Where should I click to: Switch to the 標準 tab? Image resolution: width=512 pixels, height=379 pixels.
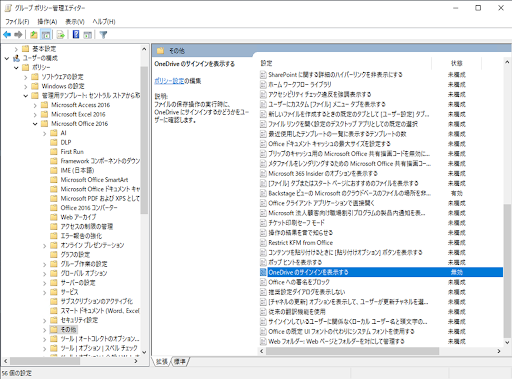point(180,361)
